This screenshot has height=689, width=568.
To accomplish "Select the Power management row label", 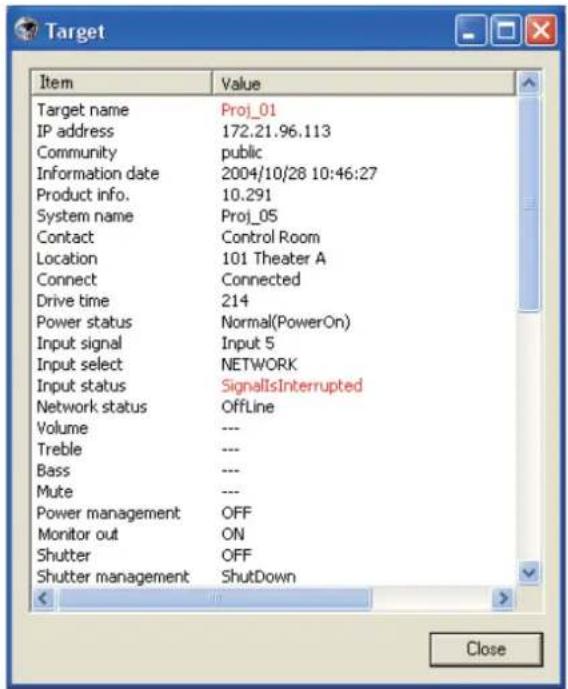I will [x=108, y=513].
